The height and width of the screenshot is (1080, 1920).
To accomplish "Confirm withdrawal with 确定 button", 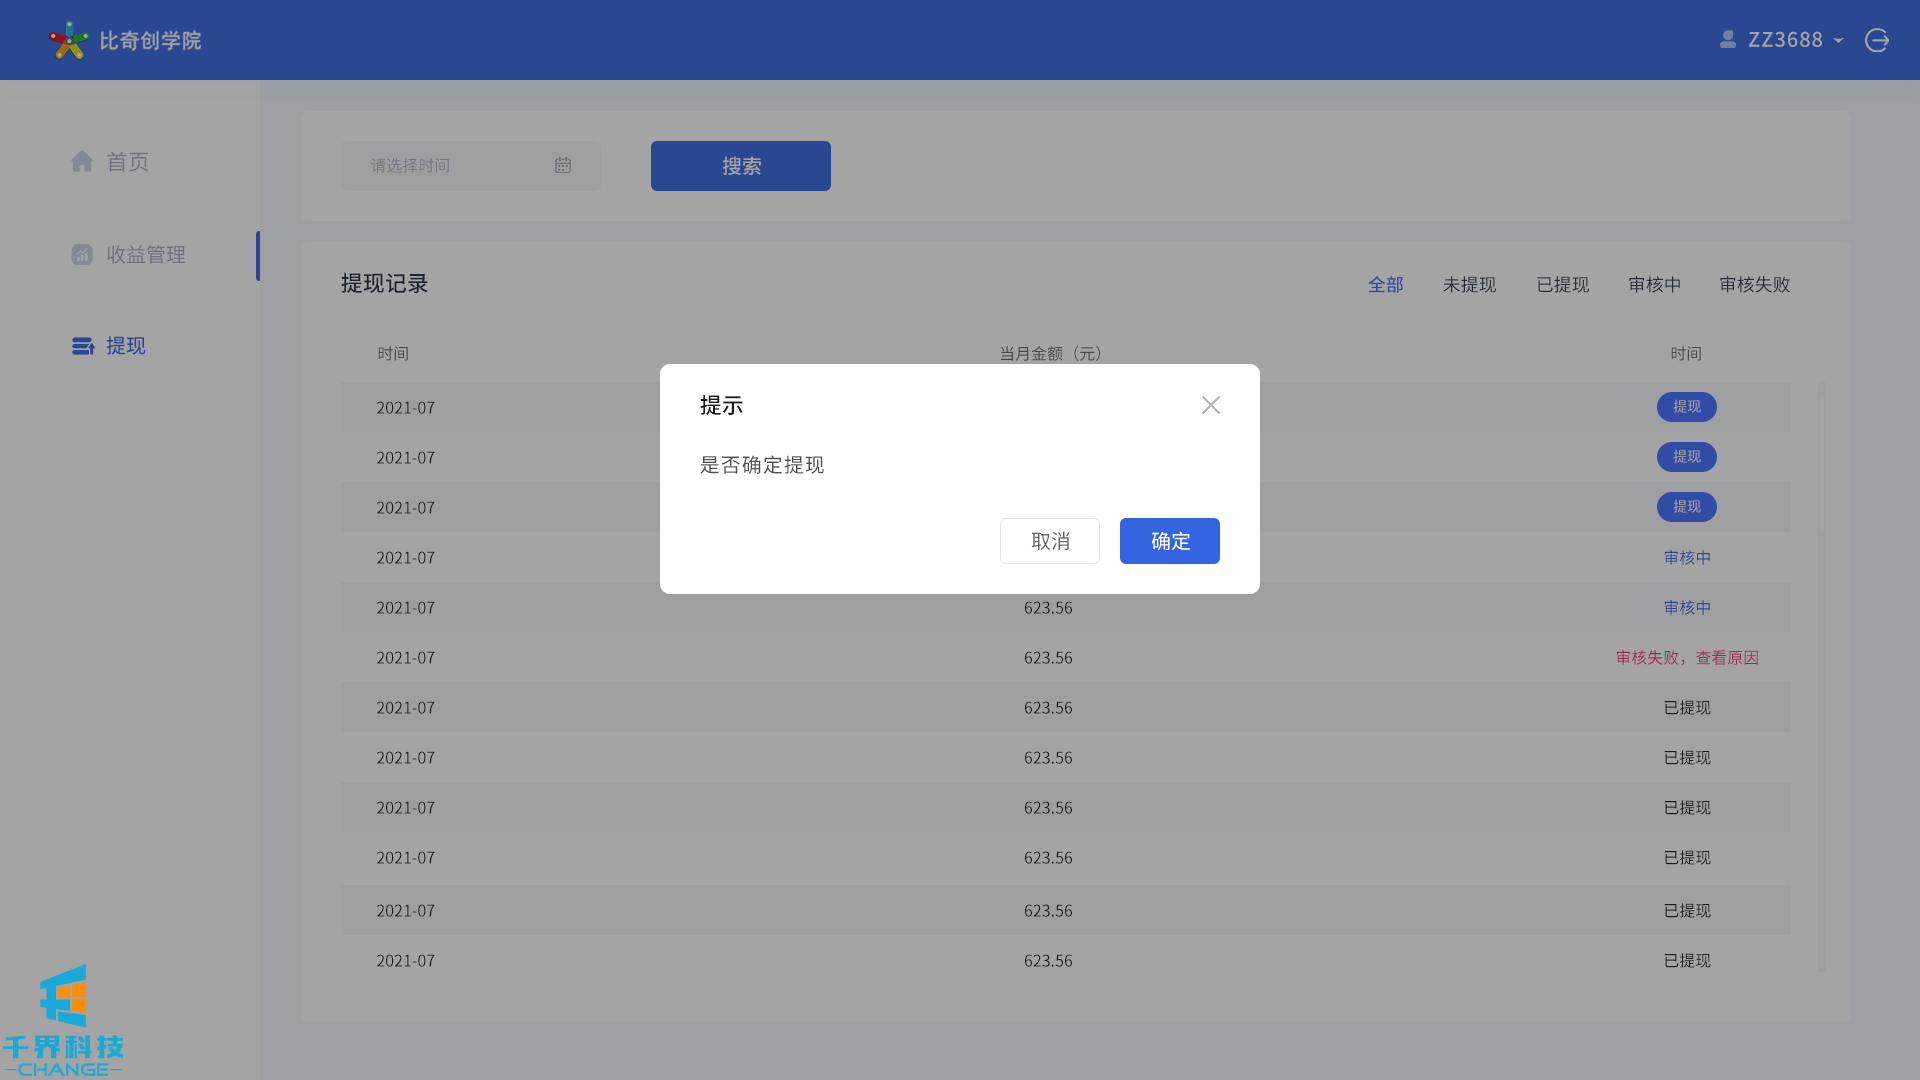I will pos(1169,541).
